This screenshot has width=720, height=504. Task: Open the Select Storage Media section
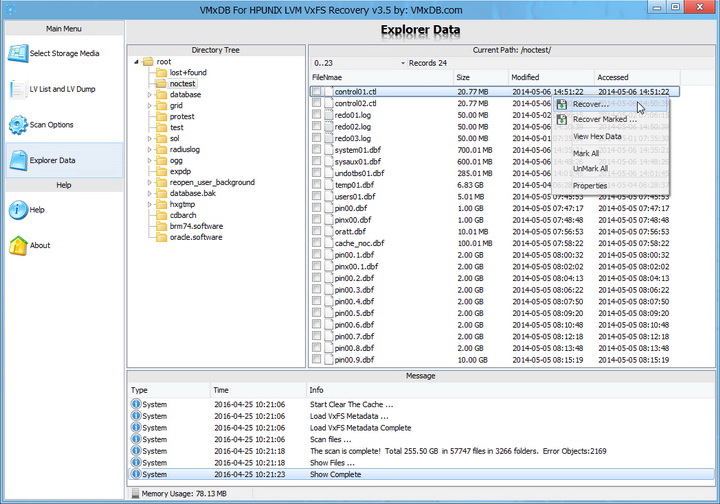click(61, 52)
